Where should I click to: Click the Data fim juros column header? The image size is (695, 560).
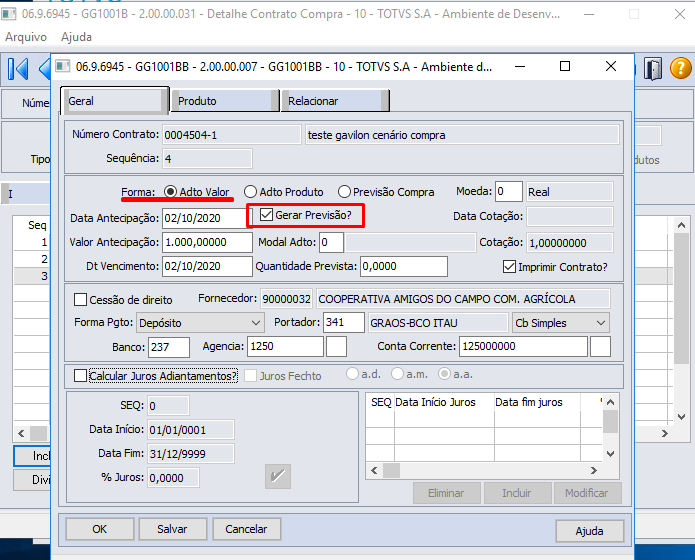[x=537, y=402]
